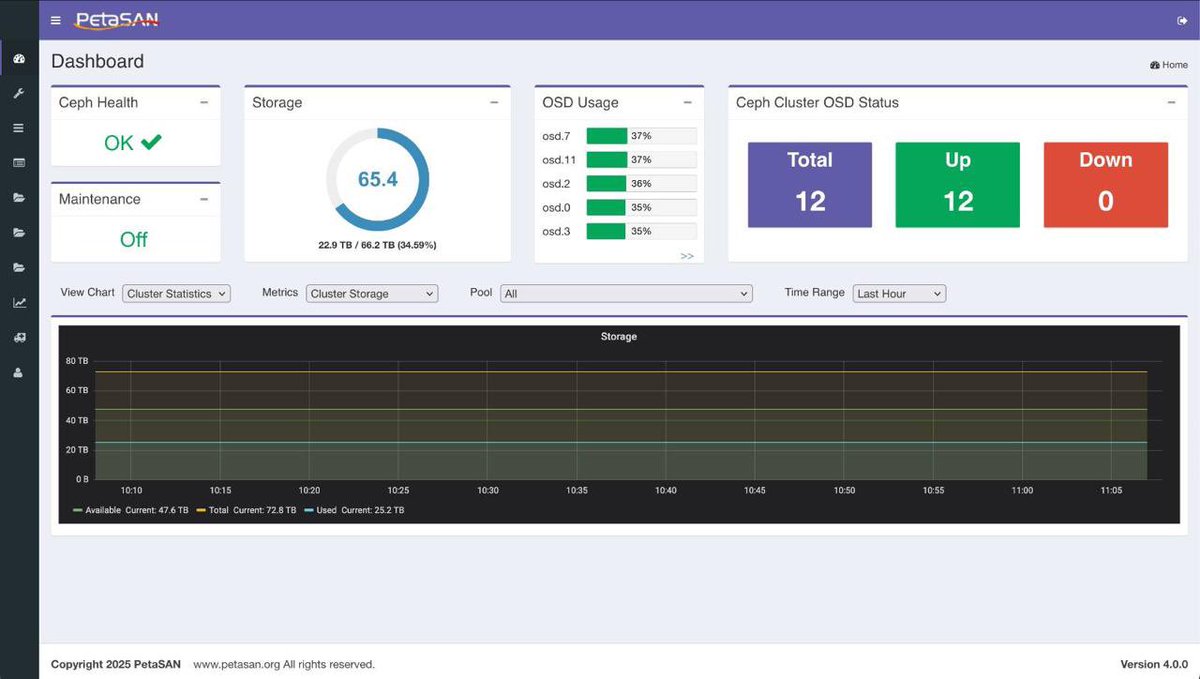Click the Copyright 2025 PetaSAN footer text

[x=116, y=664]
